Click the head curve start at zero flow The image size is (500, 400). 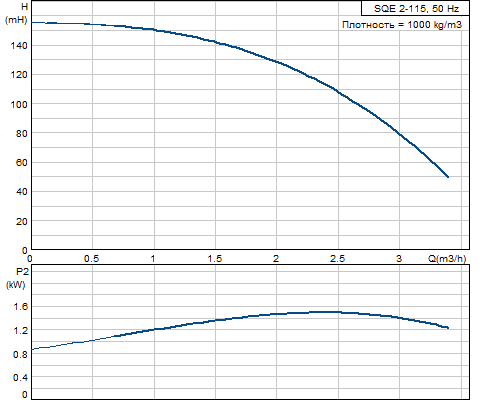pos(32,22)
